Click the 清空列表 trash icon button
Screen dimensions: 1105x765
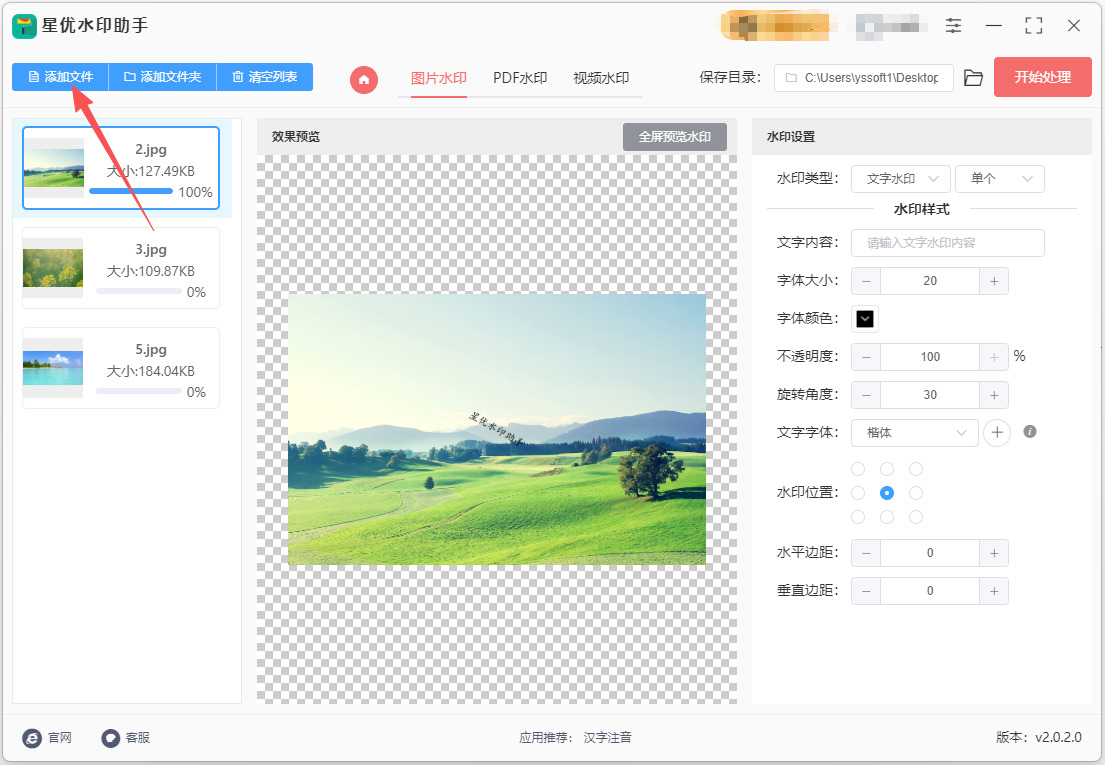(x=265, y=77)
